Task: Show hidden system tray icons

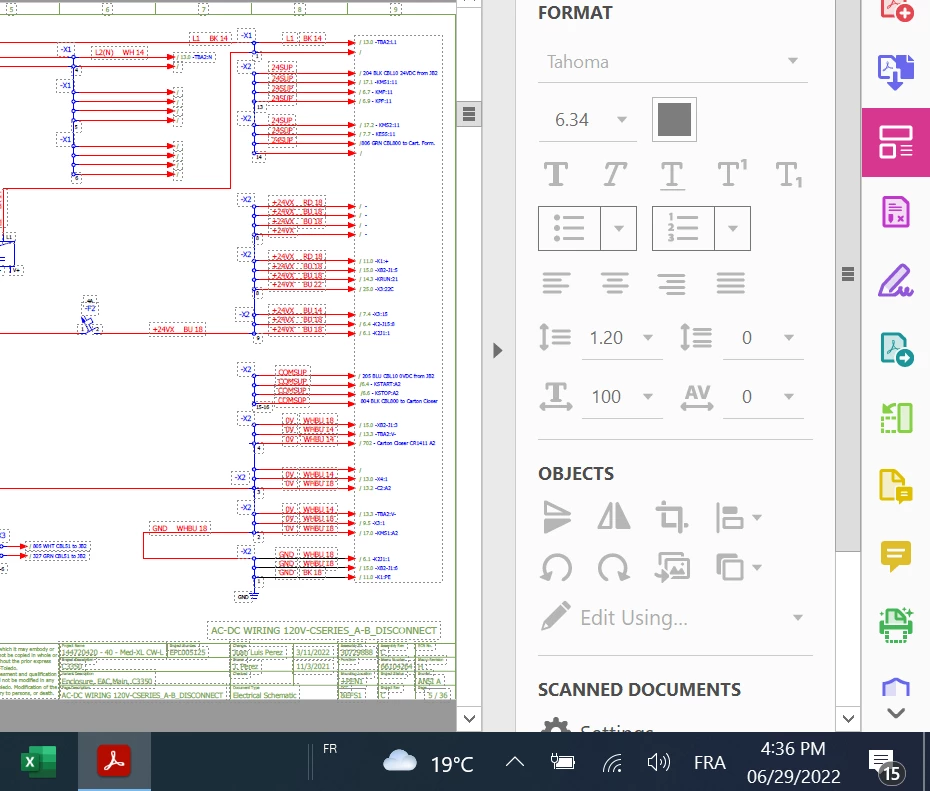Action: [x=515, y=762]
